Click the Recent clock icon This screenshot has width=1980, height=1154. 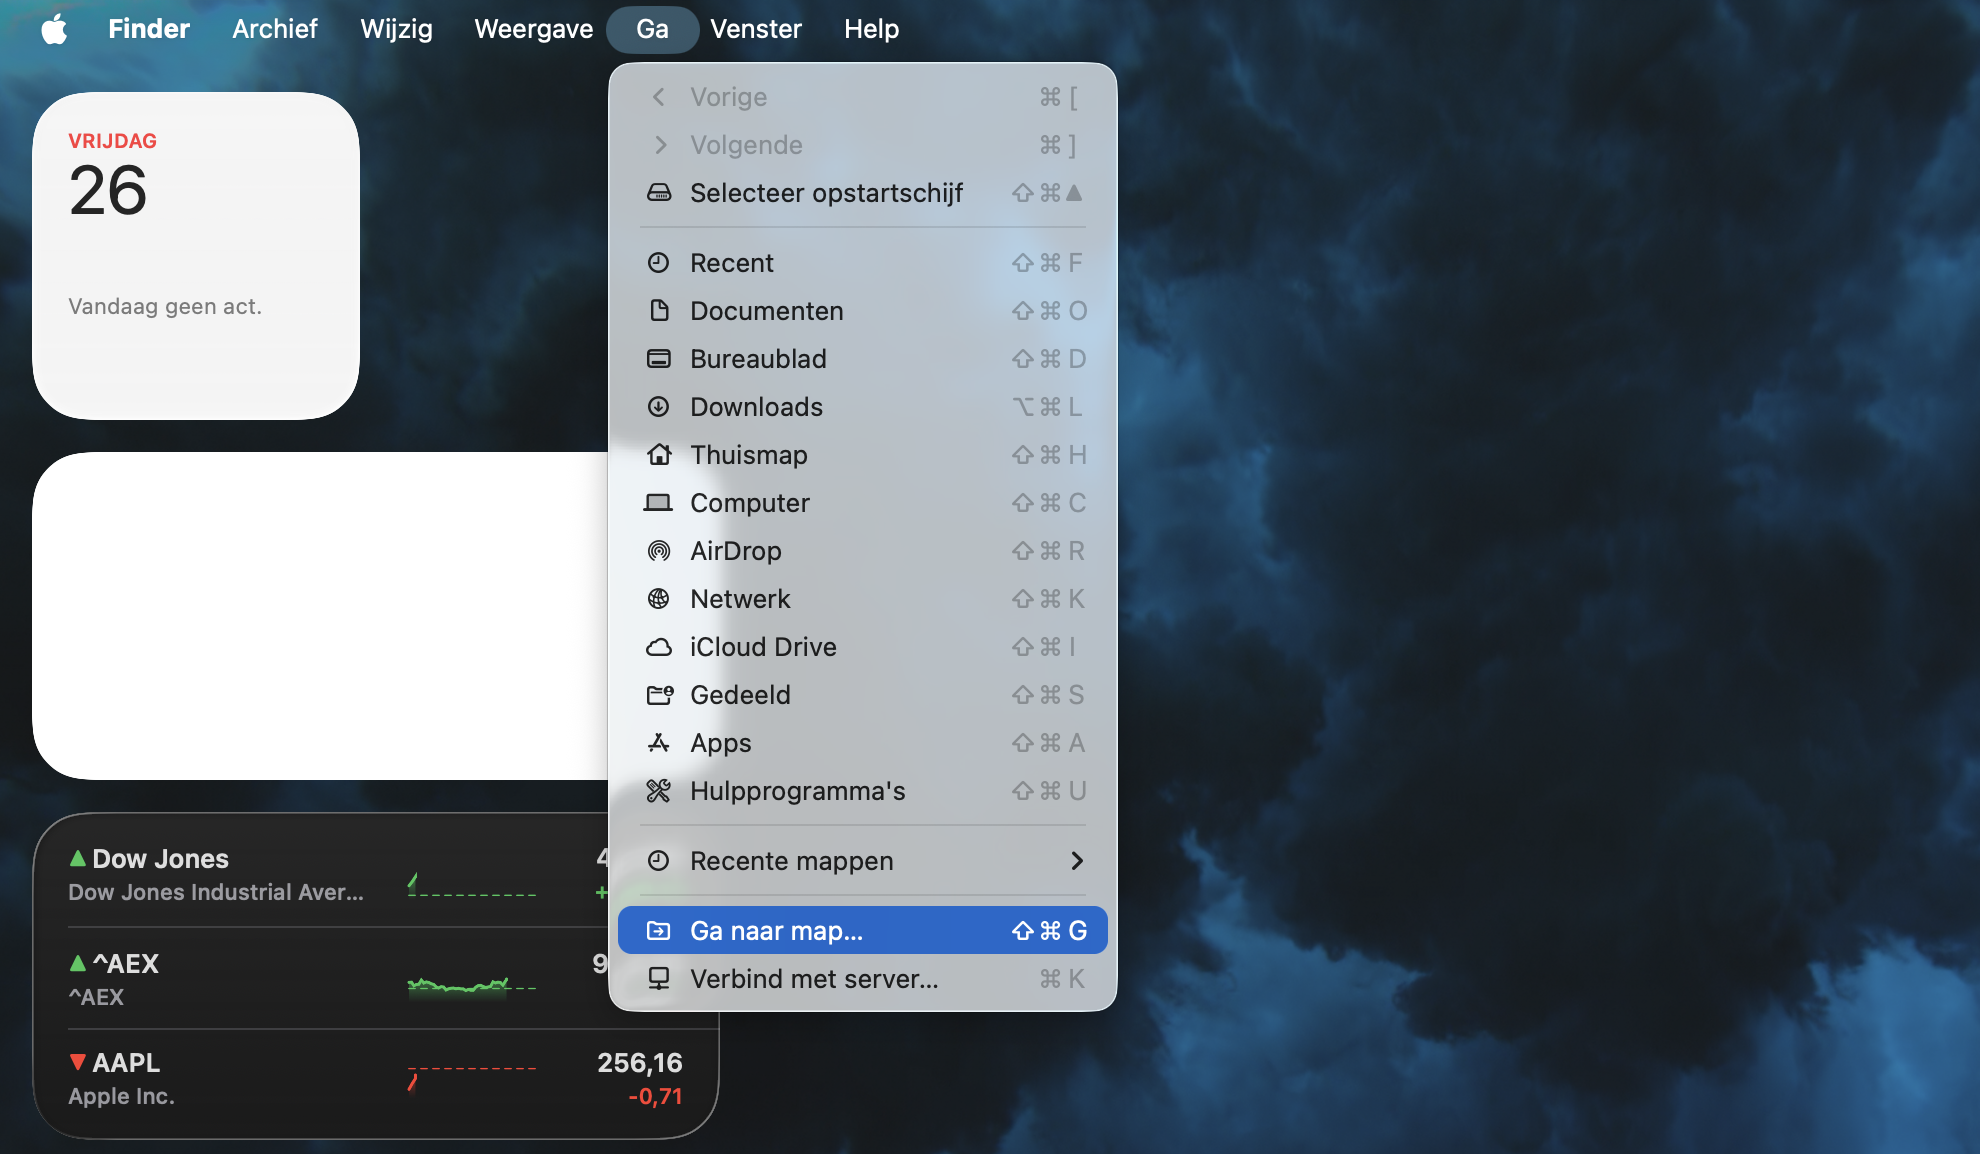tap(658, 262)
